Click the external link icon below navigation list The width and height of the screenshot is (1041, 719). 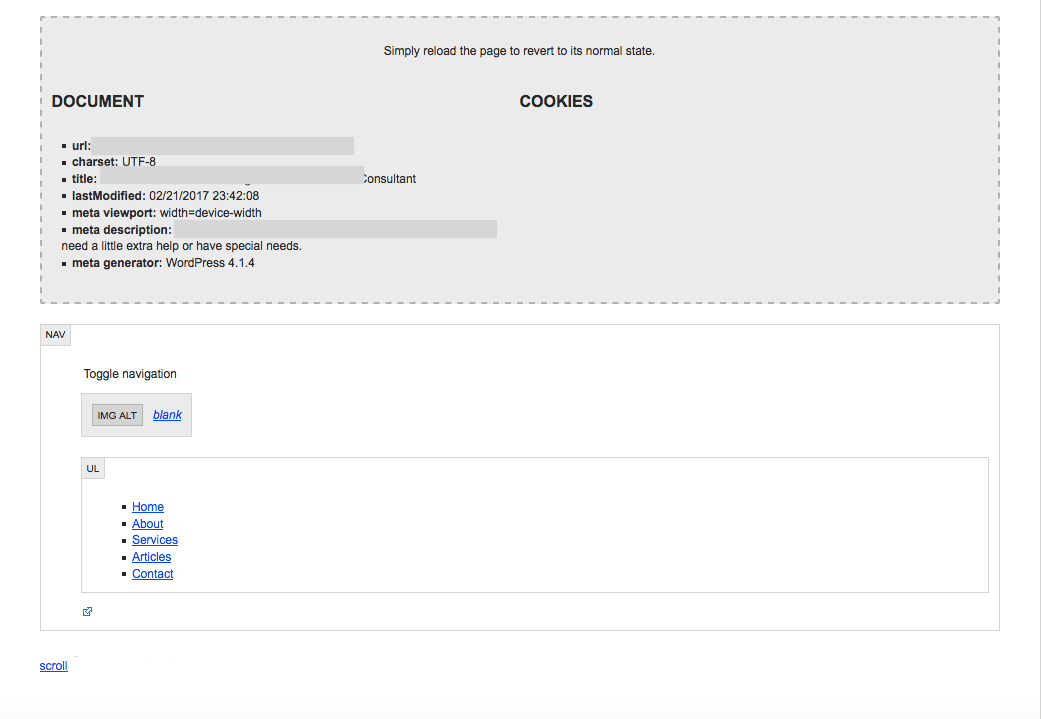click(x=87, y=611)
